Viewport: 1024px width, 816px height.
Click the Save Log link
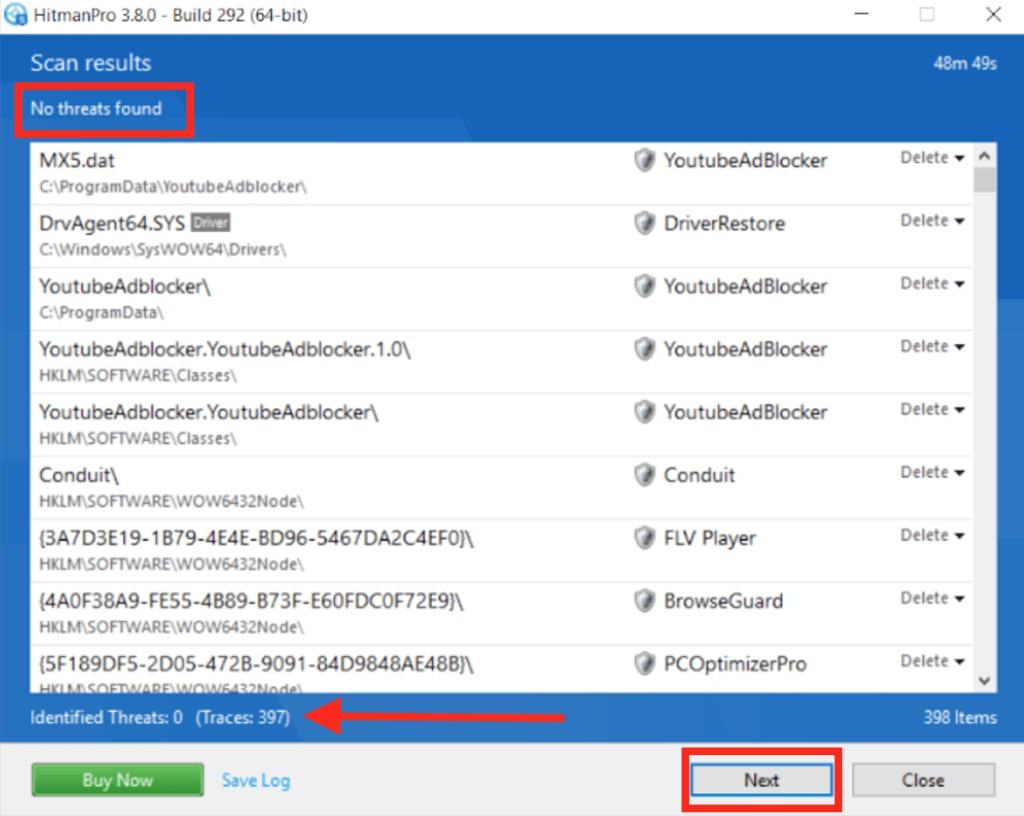pos(256,780)
